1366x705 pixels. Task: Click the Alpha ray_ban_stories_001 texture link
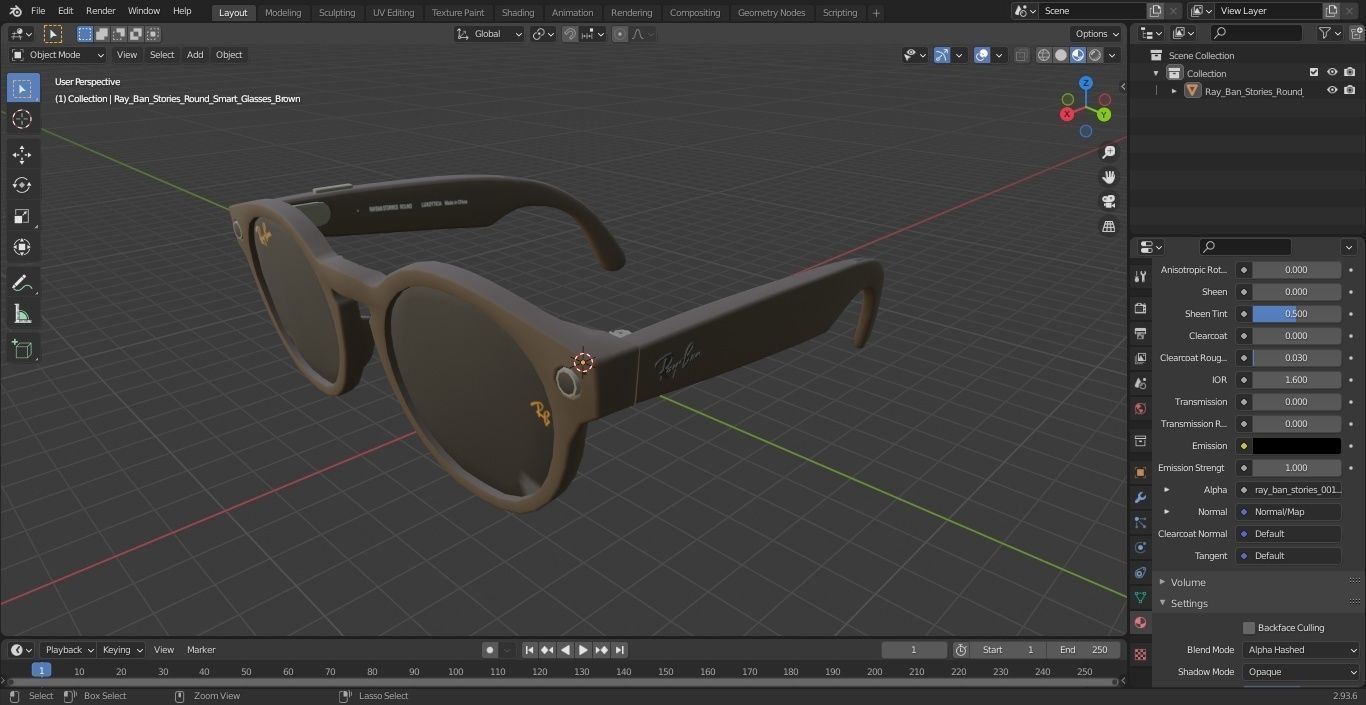click(1289, 490)
